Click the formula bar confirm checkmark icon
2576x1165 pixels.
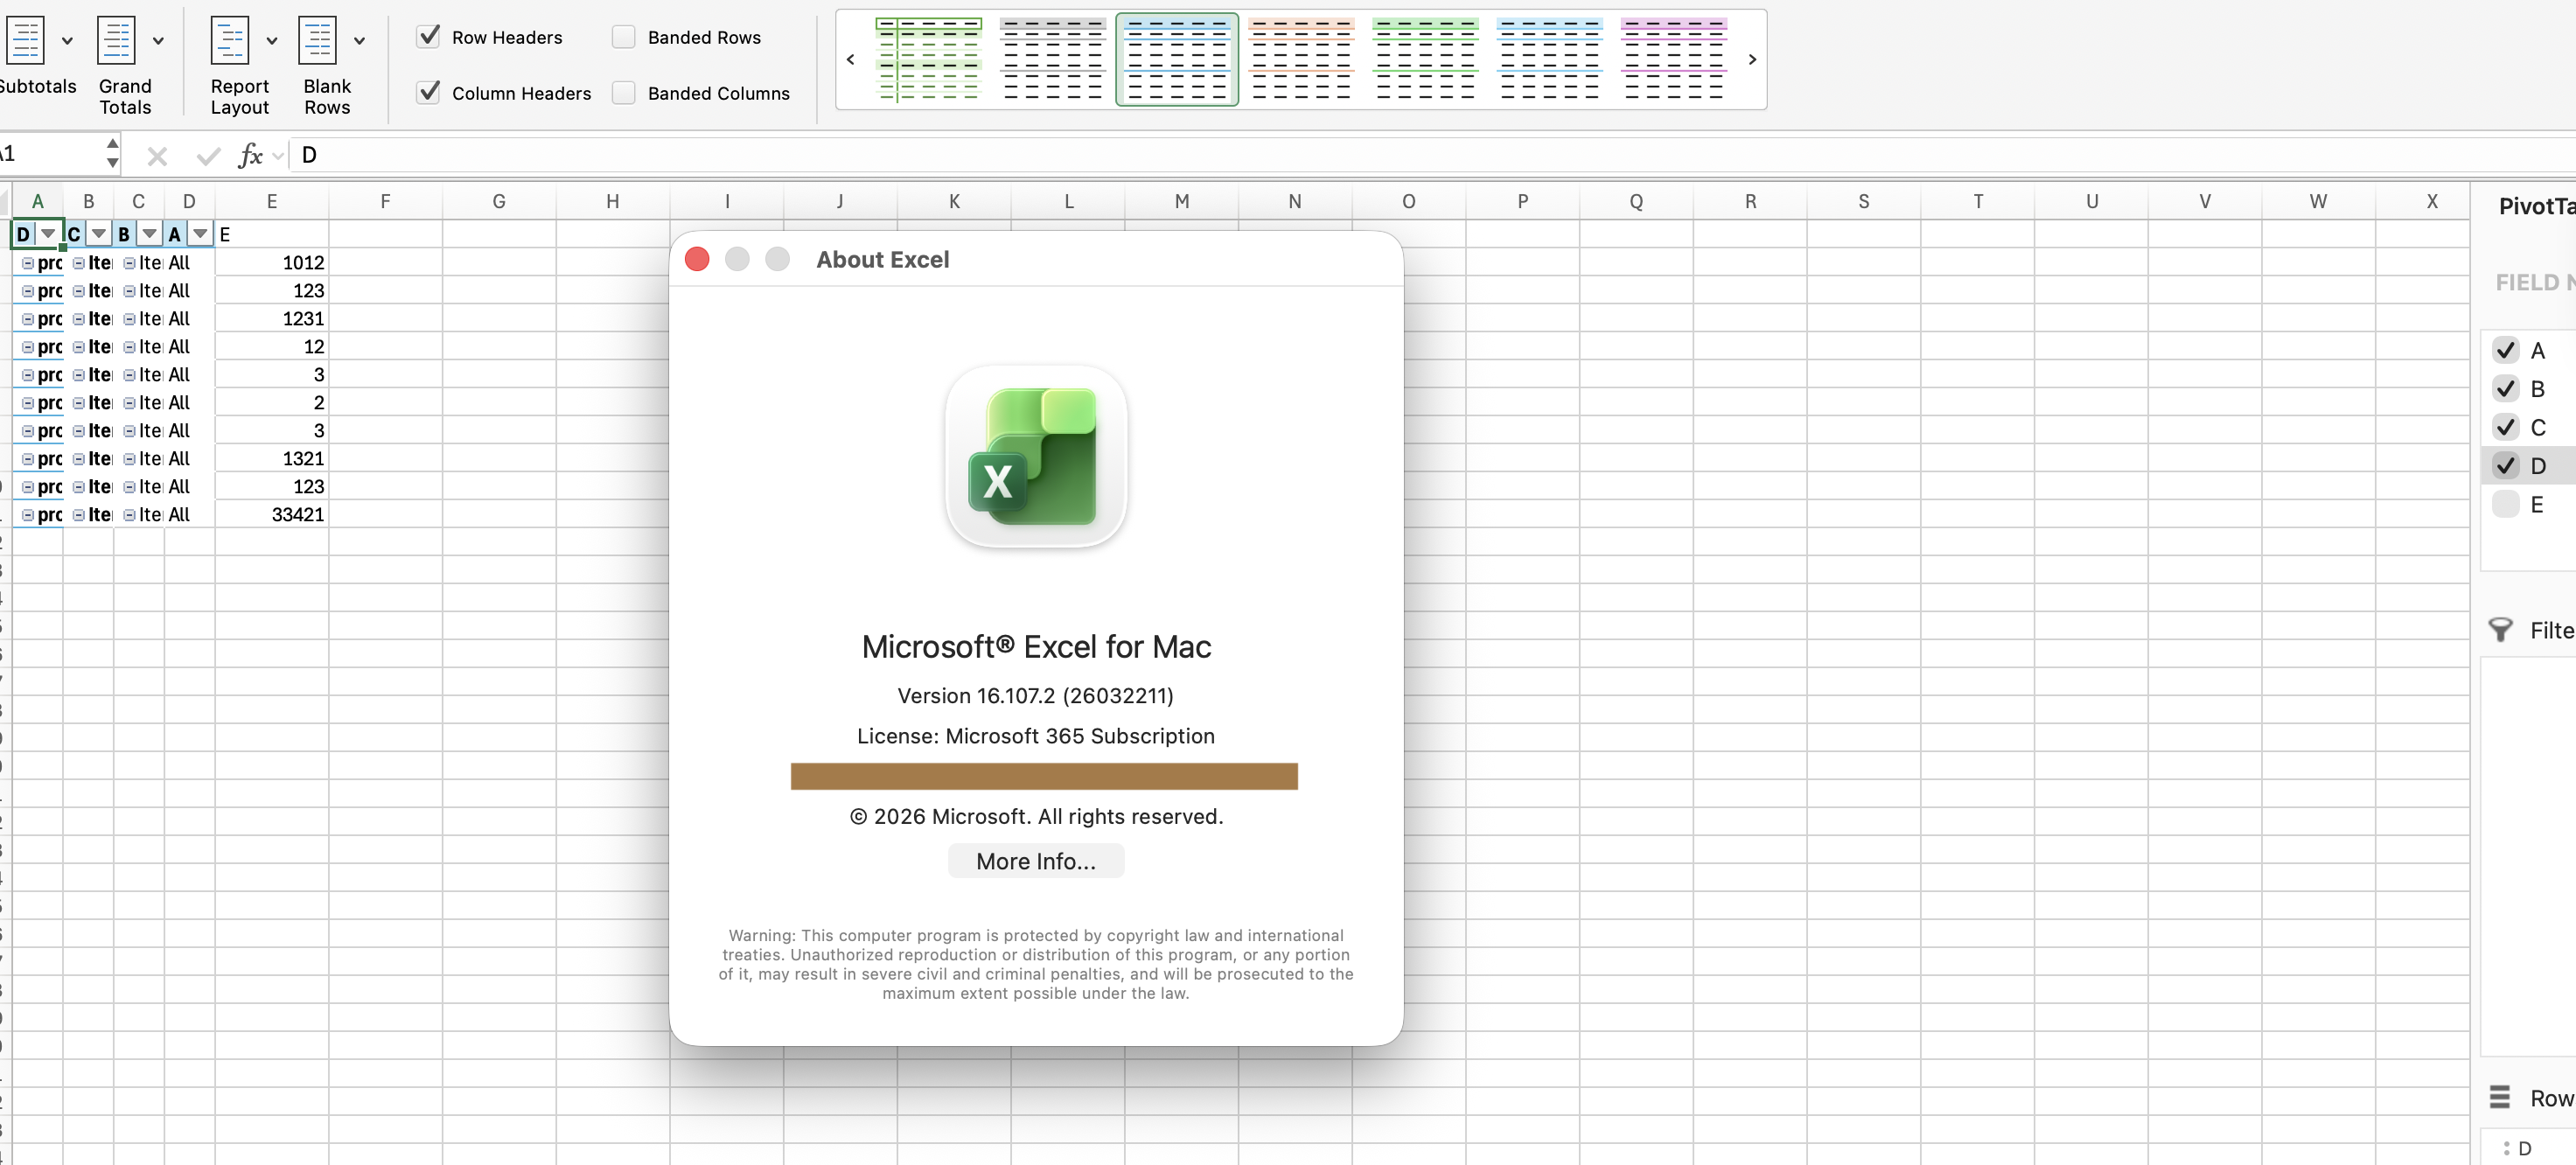coord(208,155)
